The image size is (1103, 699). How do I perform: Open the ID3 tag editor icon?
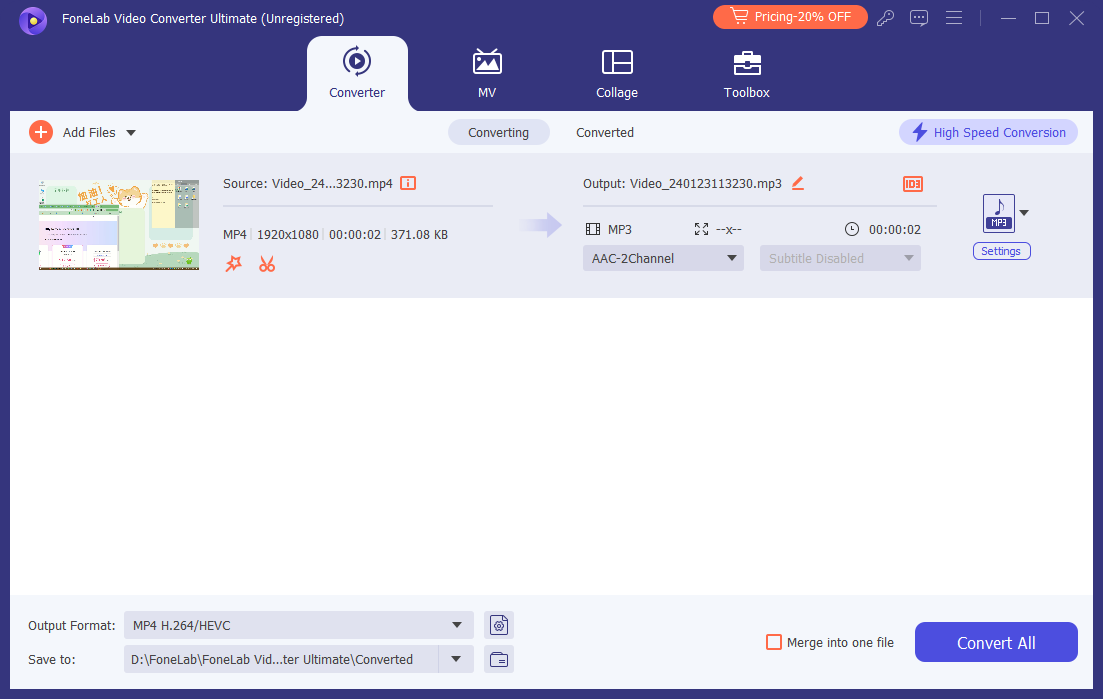coord(912,184)
